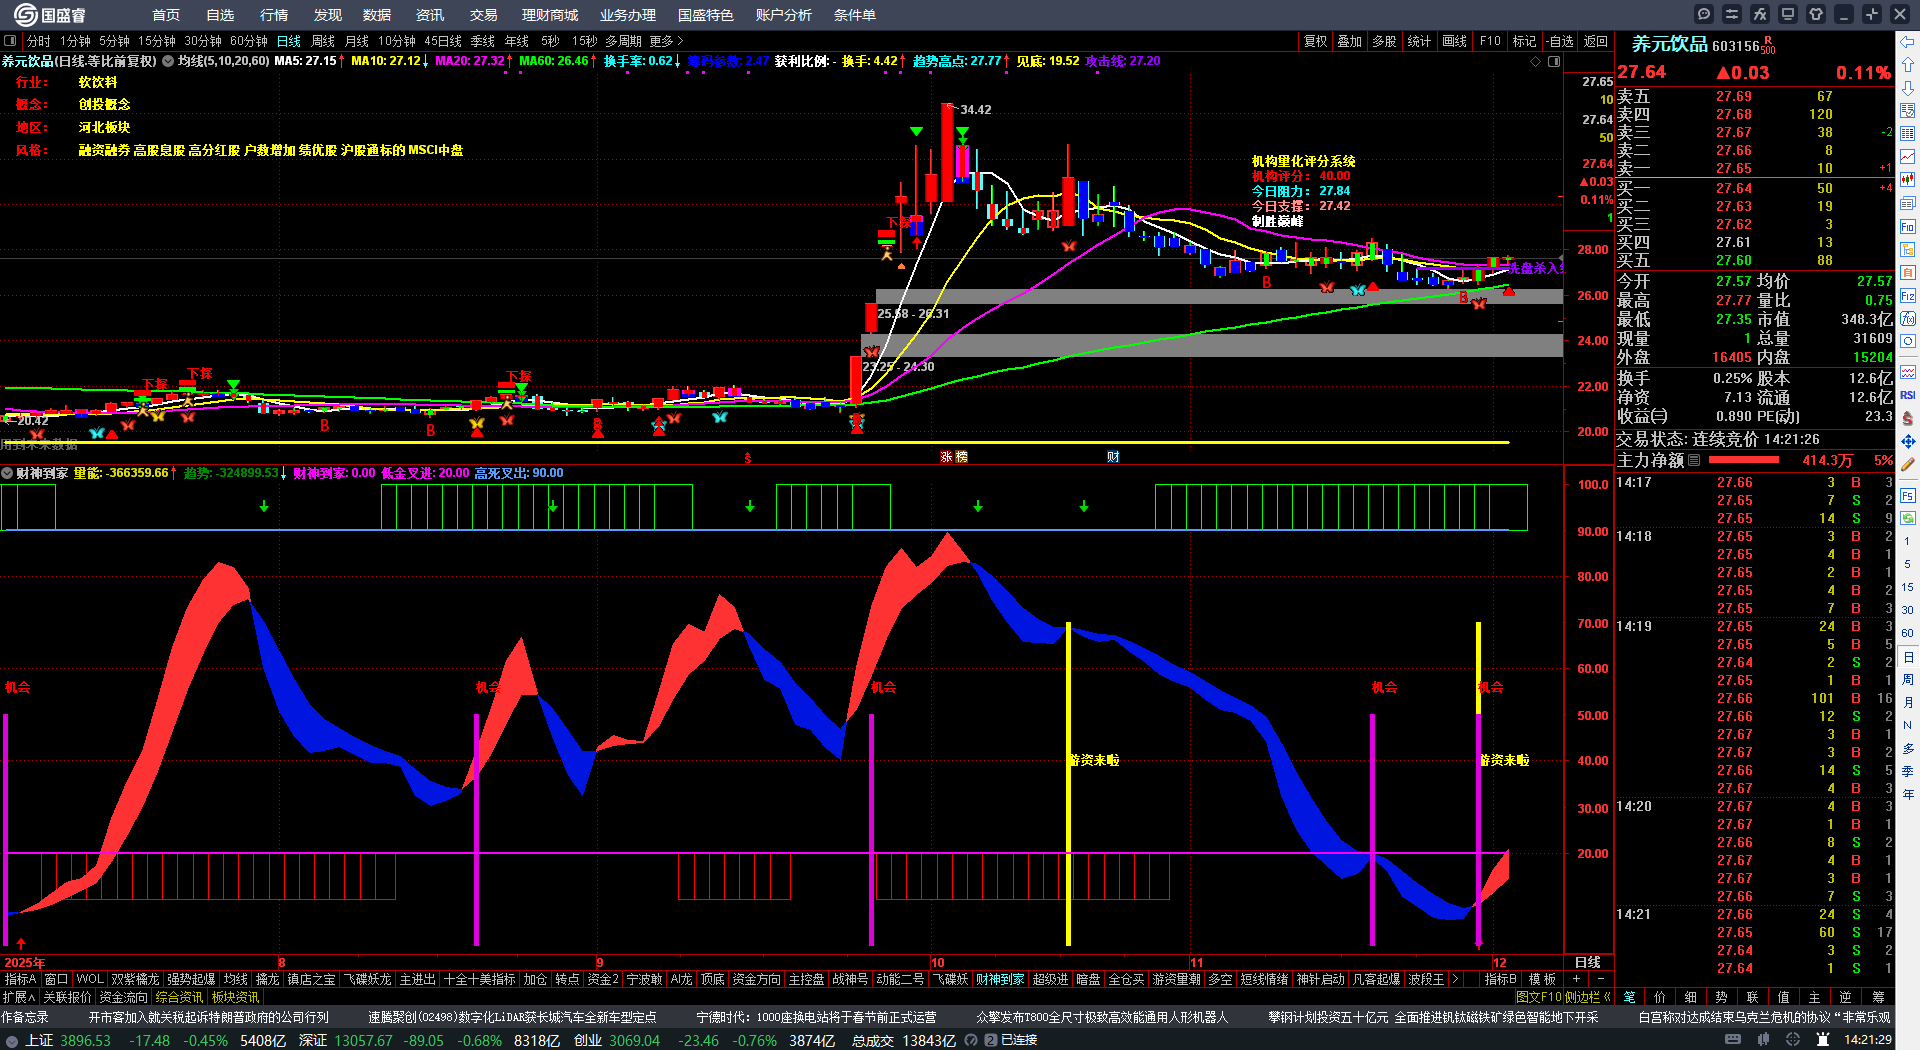
Task: Click the red dollar icon in right sidebar
Action: click(x=1908, y=418)
